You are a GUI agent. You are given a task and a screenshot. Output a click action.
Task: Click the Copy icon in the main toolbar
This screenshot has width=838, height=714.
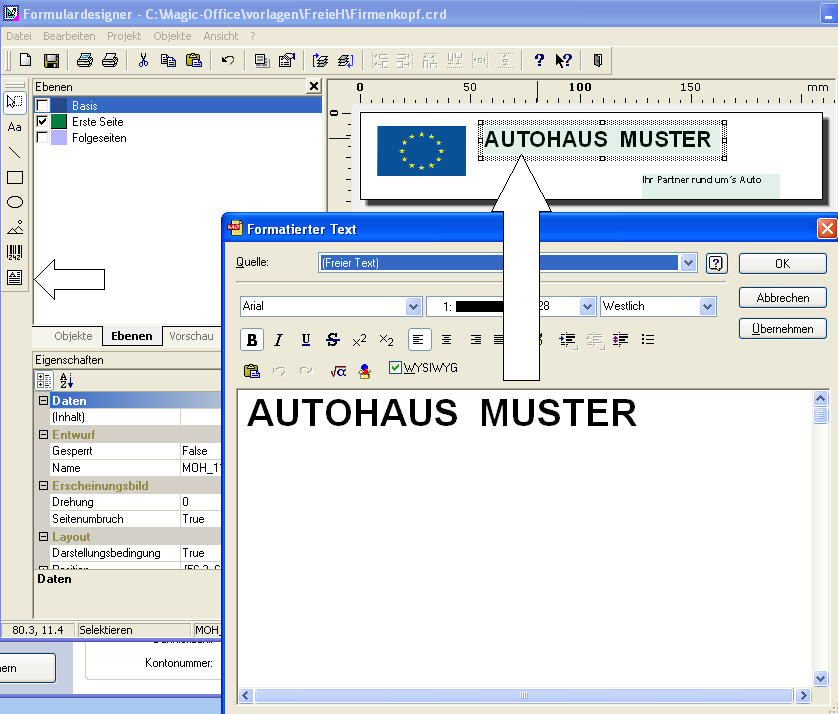(168, 60)
